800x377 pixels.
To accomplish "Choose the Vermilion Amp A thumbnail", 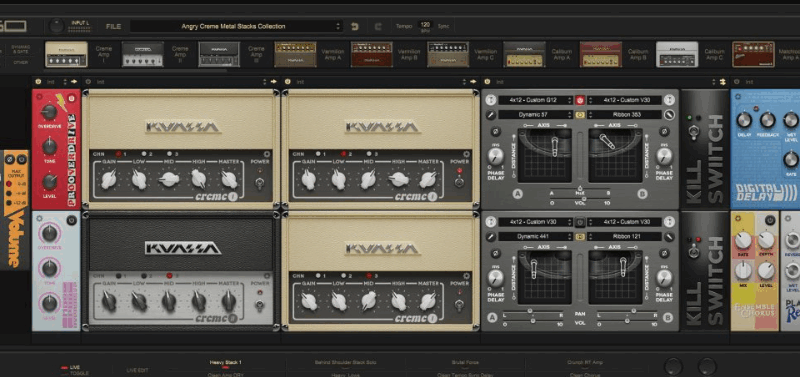I will point(295,54).
